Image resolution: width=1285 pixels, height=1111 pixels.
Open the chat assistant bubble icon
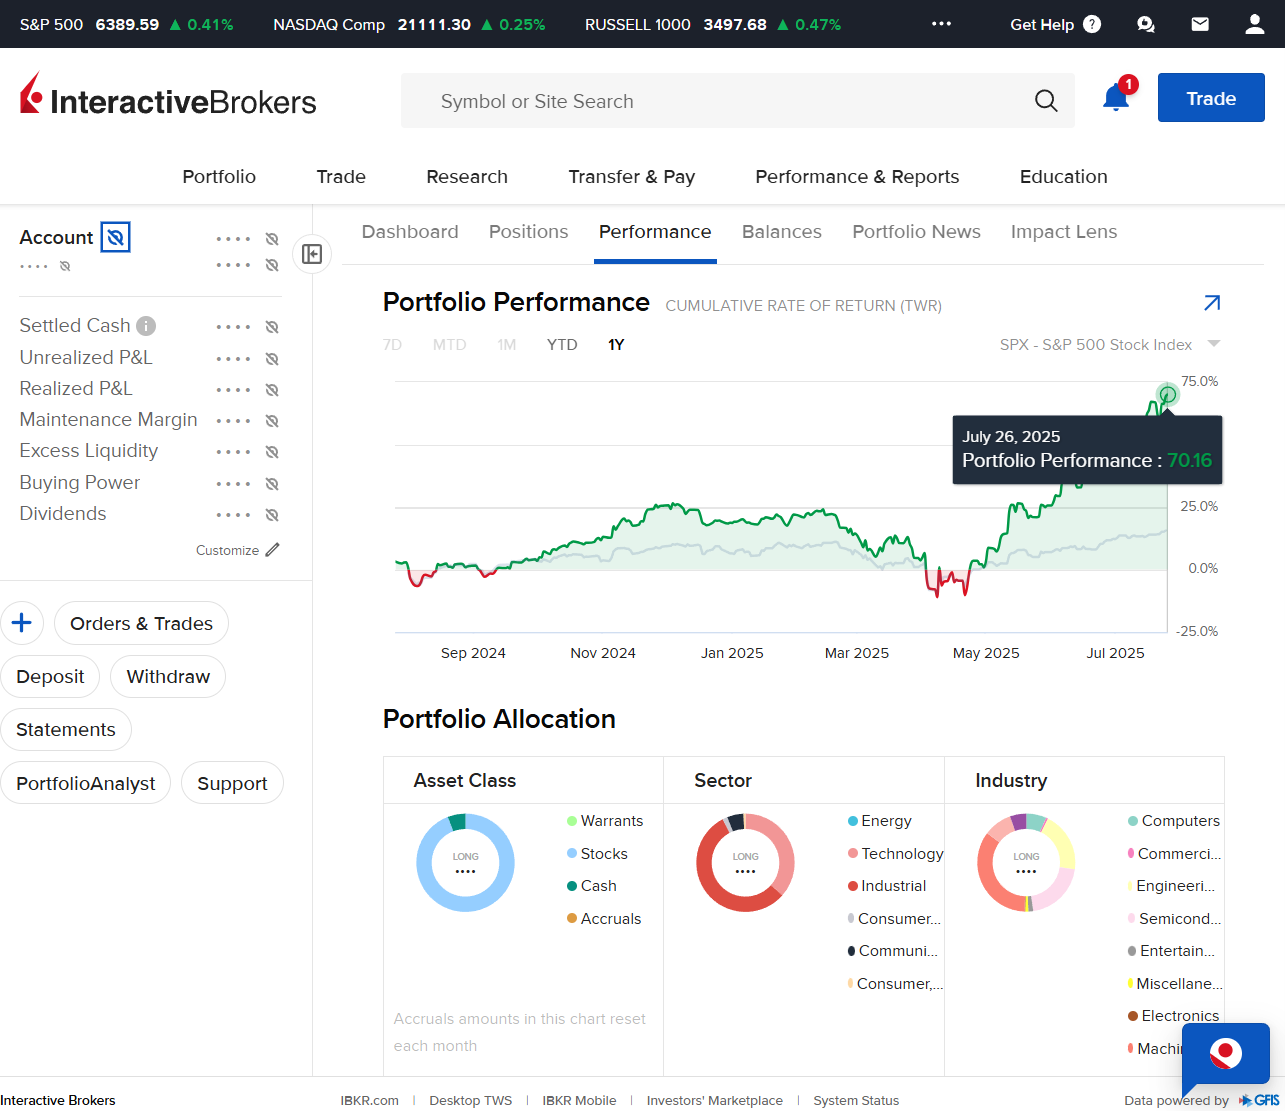coord(1226,1053)
